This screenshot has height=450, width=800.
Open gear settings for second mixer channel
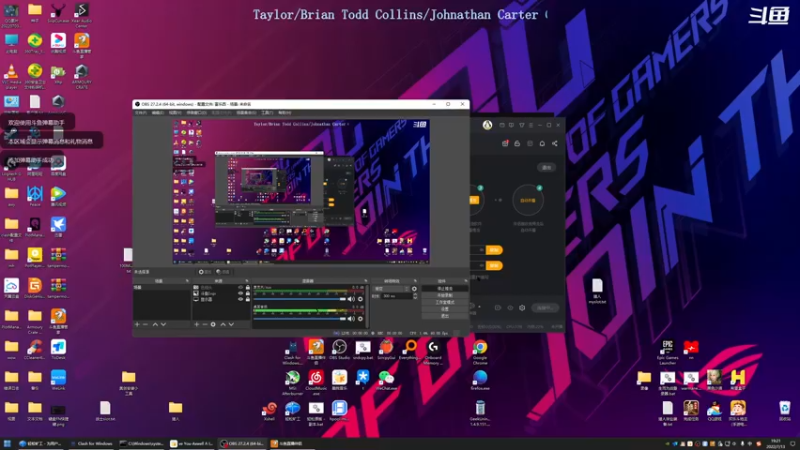click(360, 319)
